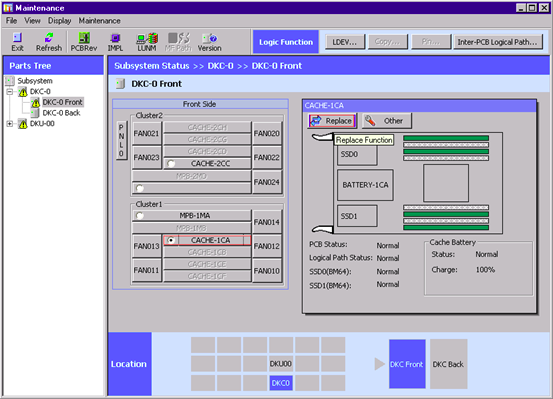Collapse the DKC-0 tree node
The height and width of the screenshot is (399, 553).
pyautogui.click(x=10, y=92)
